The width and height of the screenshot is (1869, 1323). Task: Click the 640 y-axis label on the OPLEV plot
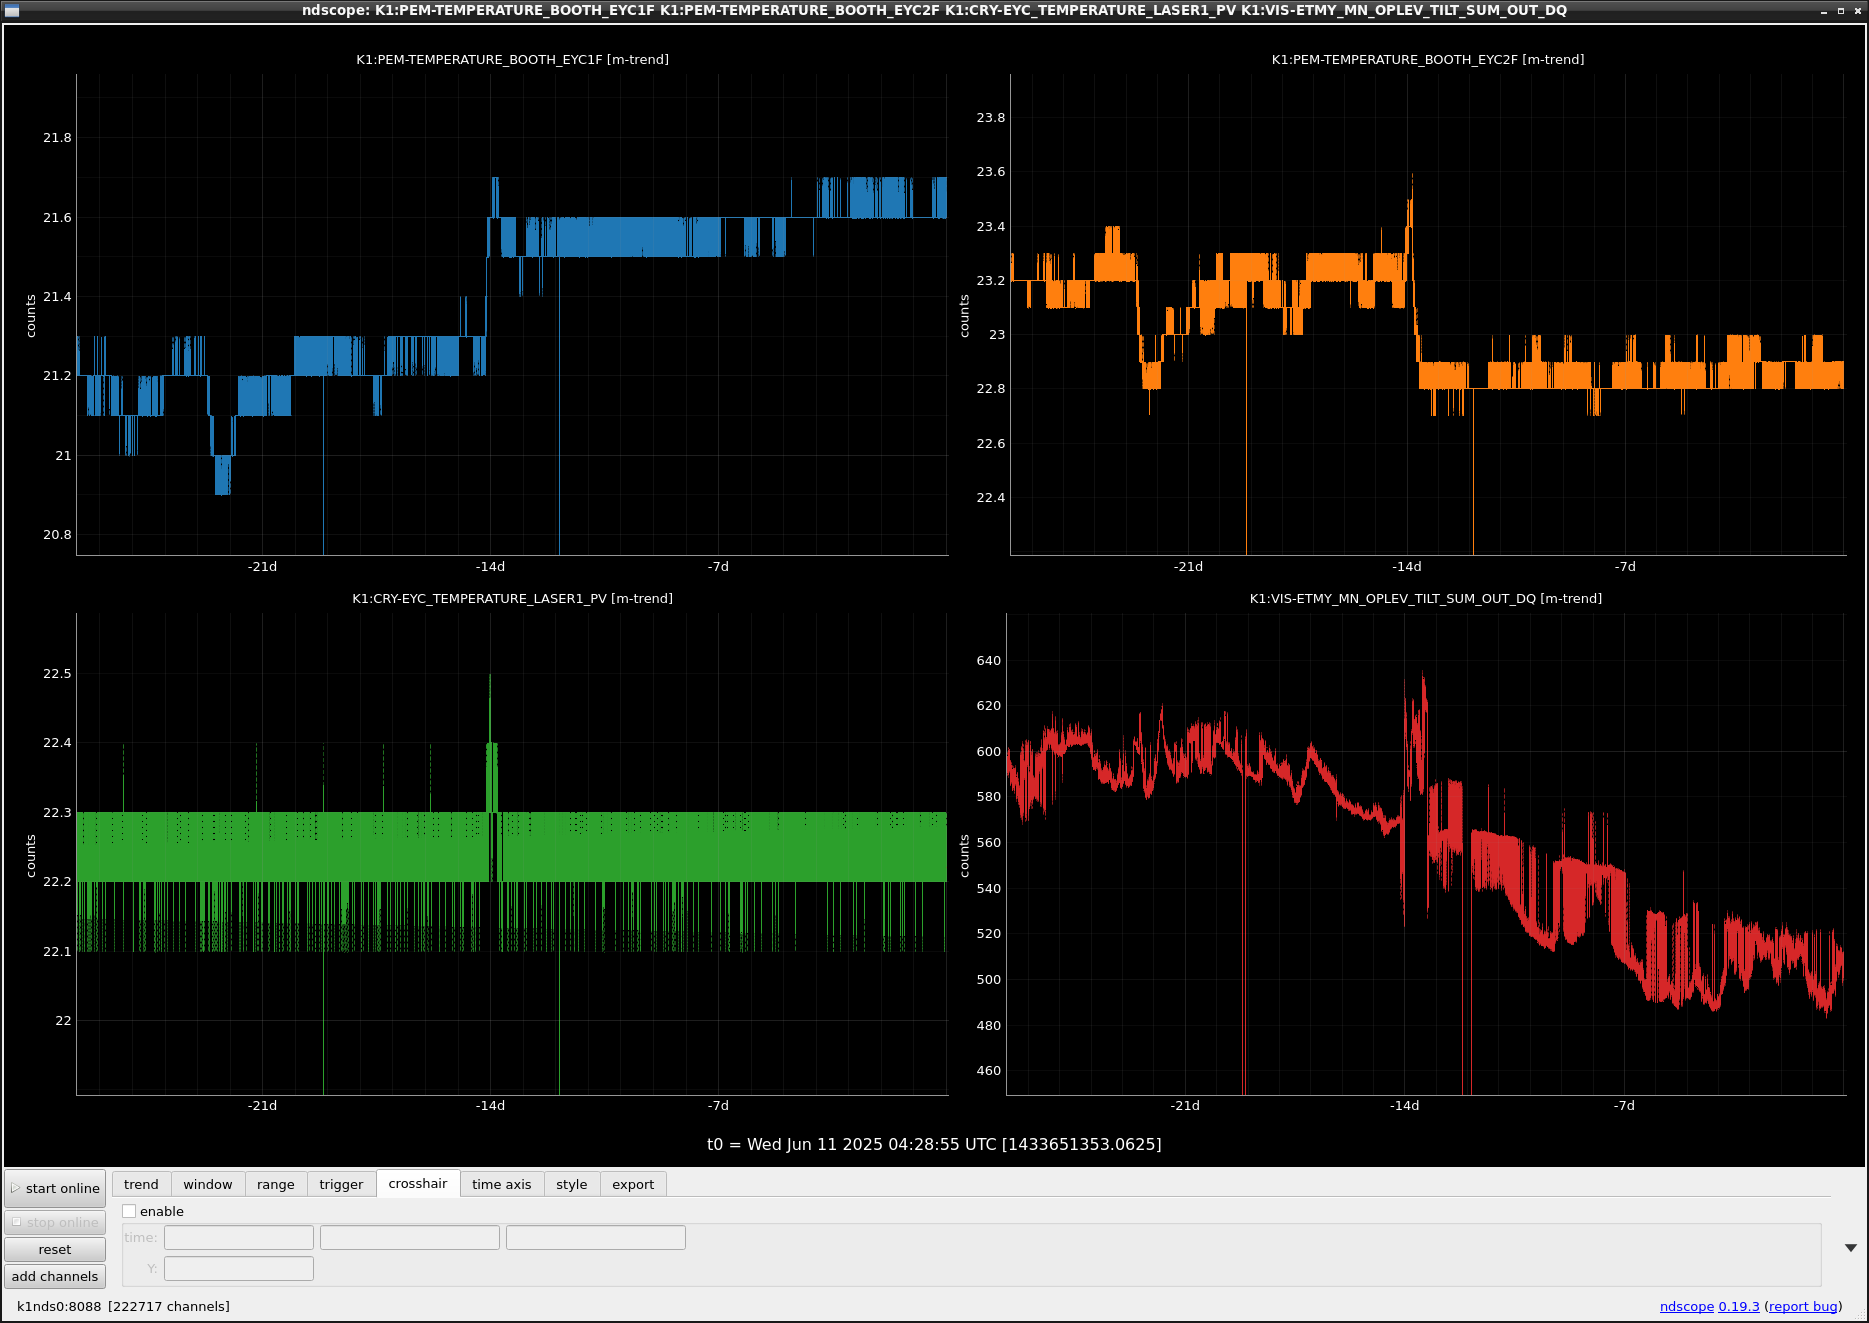point(988,660)
